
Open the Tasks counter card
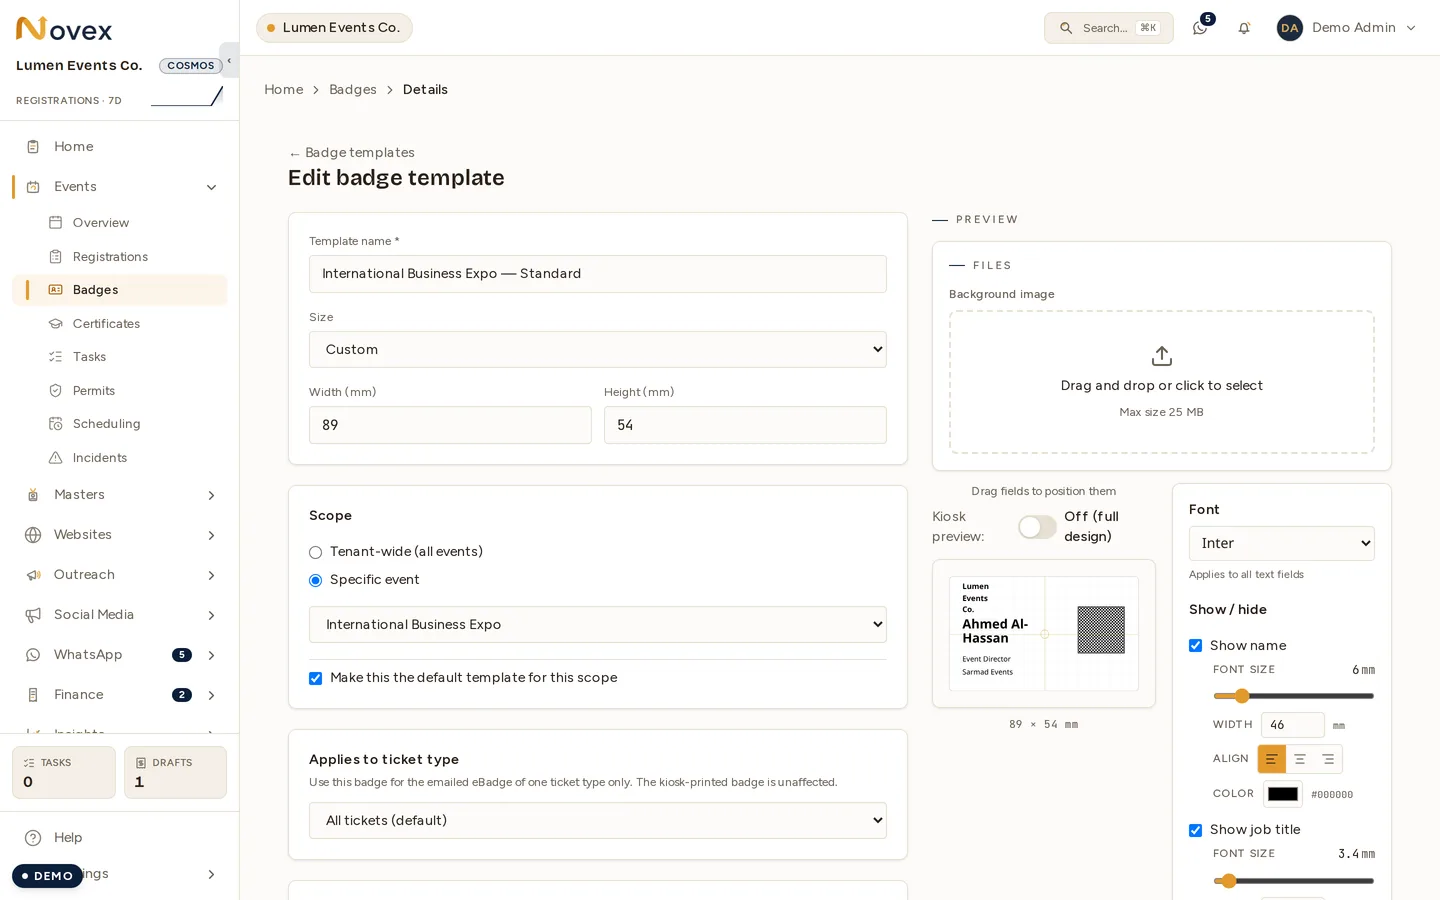coord(64,772)
